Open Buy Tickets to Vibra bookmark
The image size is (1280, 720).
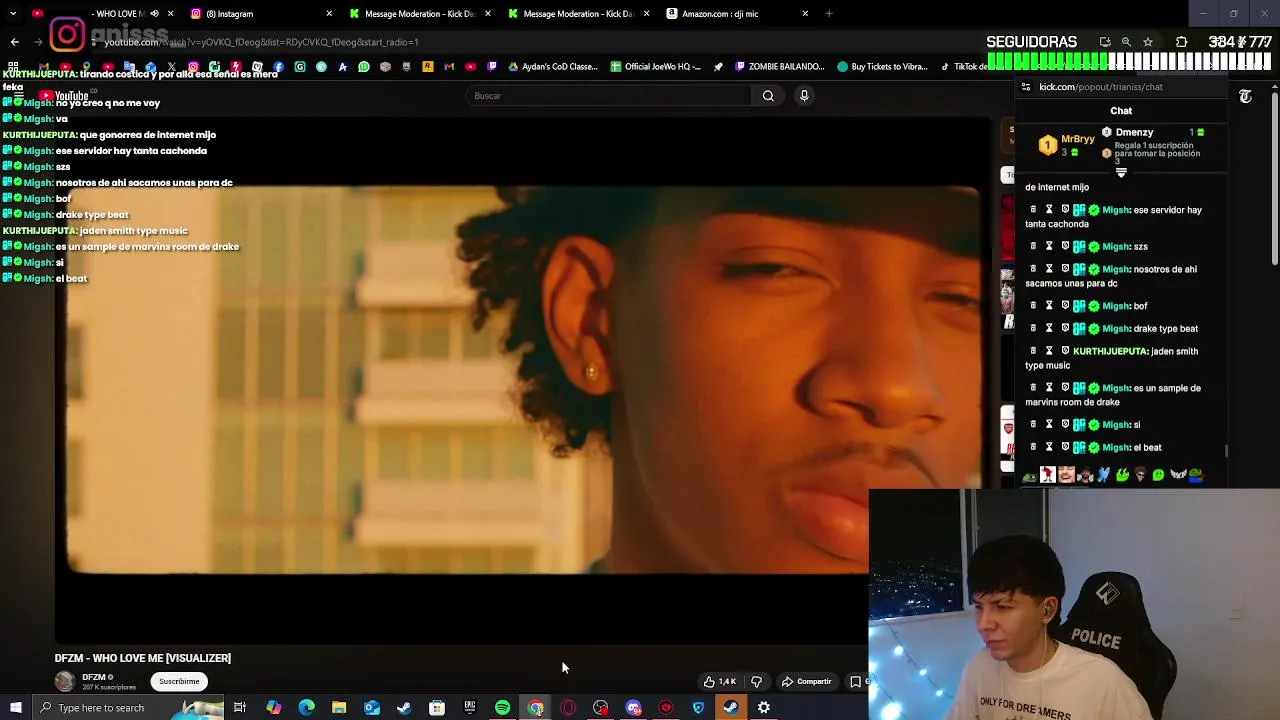click(x=883, y=67)
